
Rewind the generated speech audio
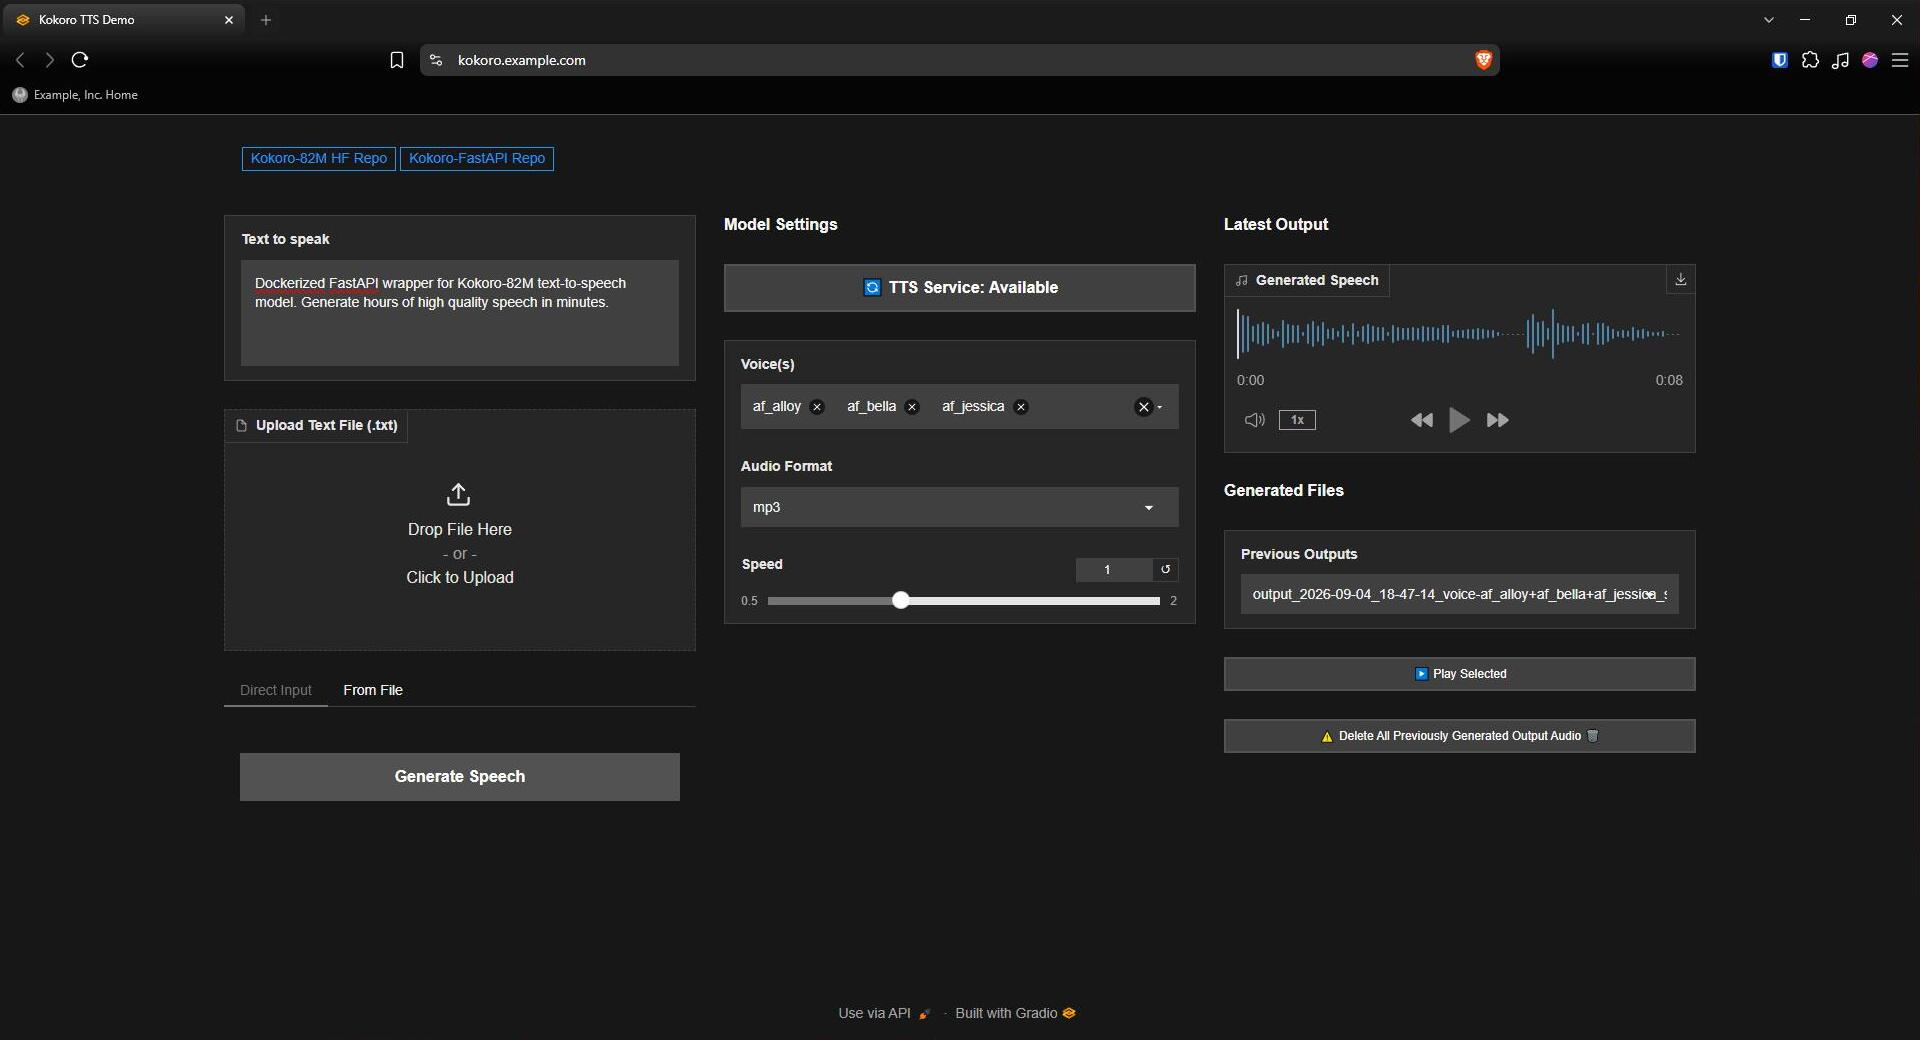coord(1421,420)
